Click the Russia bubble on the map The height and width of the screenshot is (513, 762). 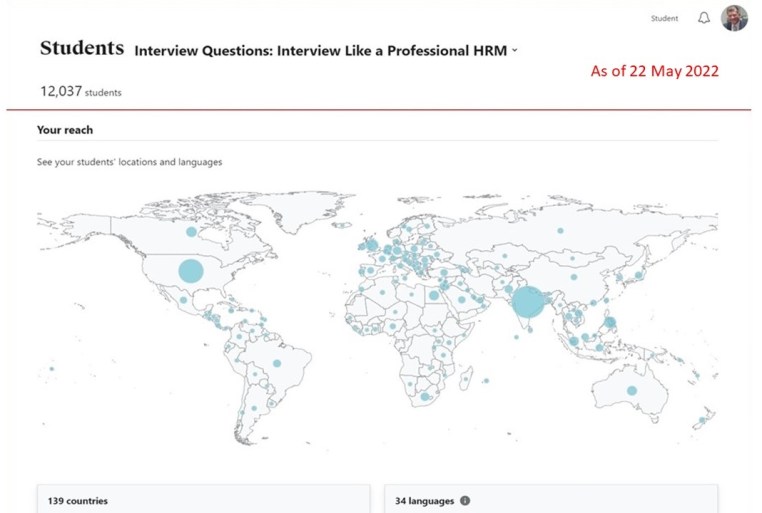pos(560,231)
